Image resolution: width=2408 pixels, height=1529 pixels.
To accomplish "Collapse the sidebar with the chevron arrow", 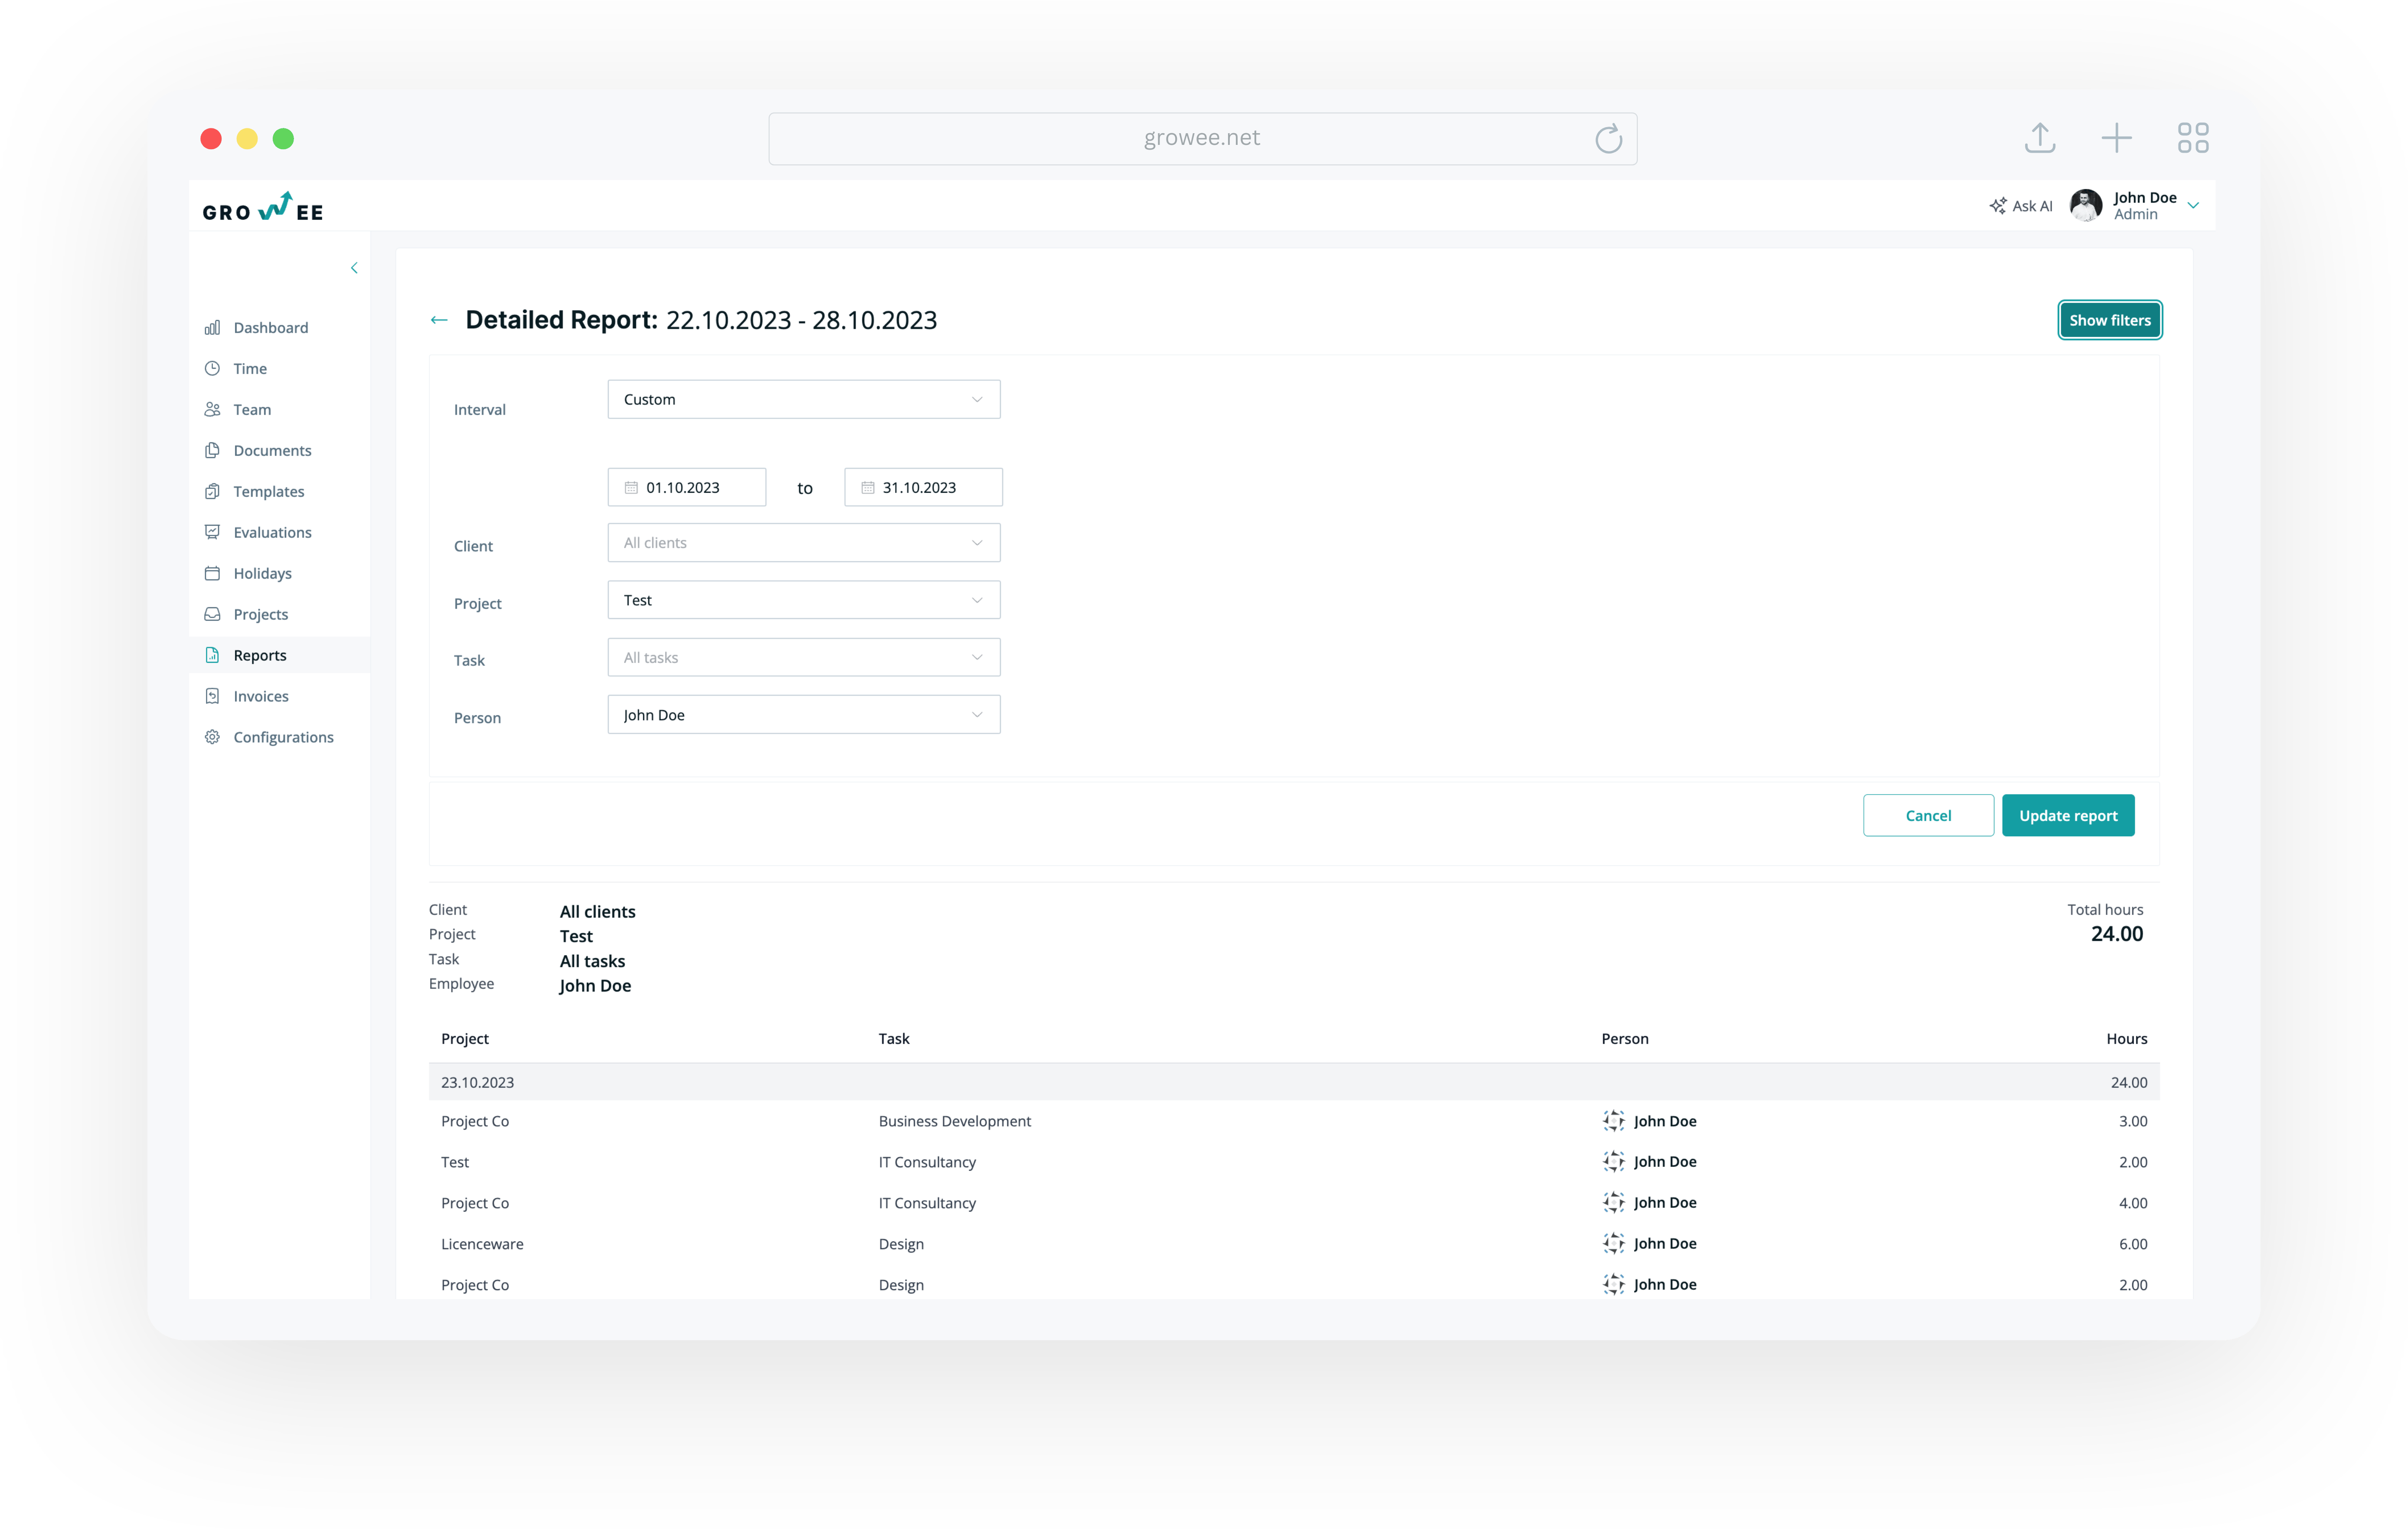I will click(x=354, y=268).
